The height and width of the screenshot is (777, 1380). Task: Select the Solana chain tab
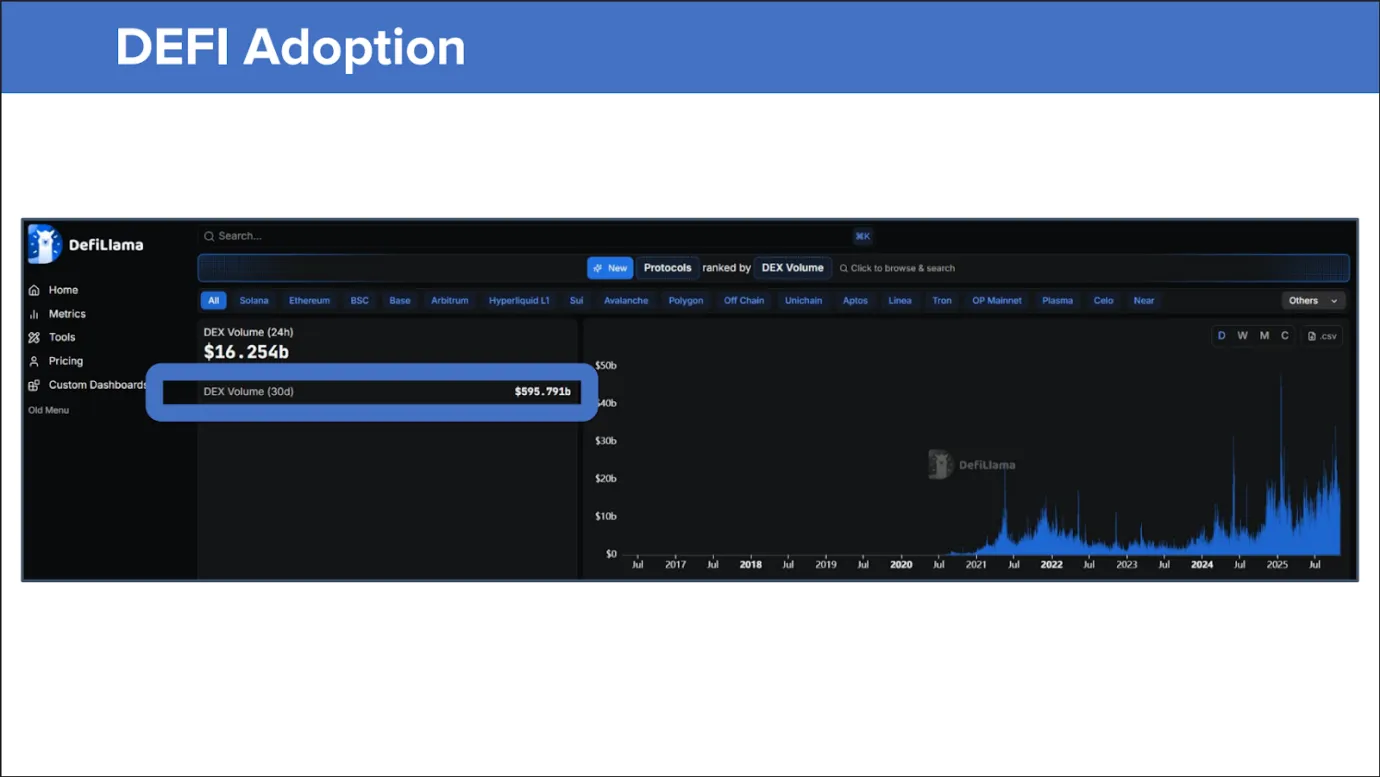point(254,300)
